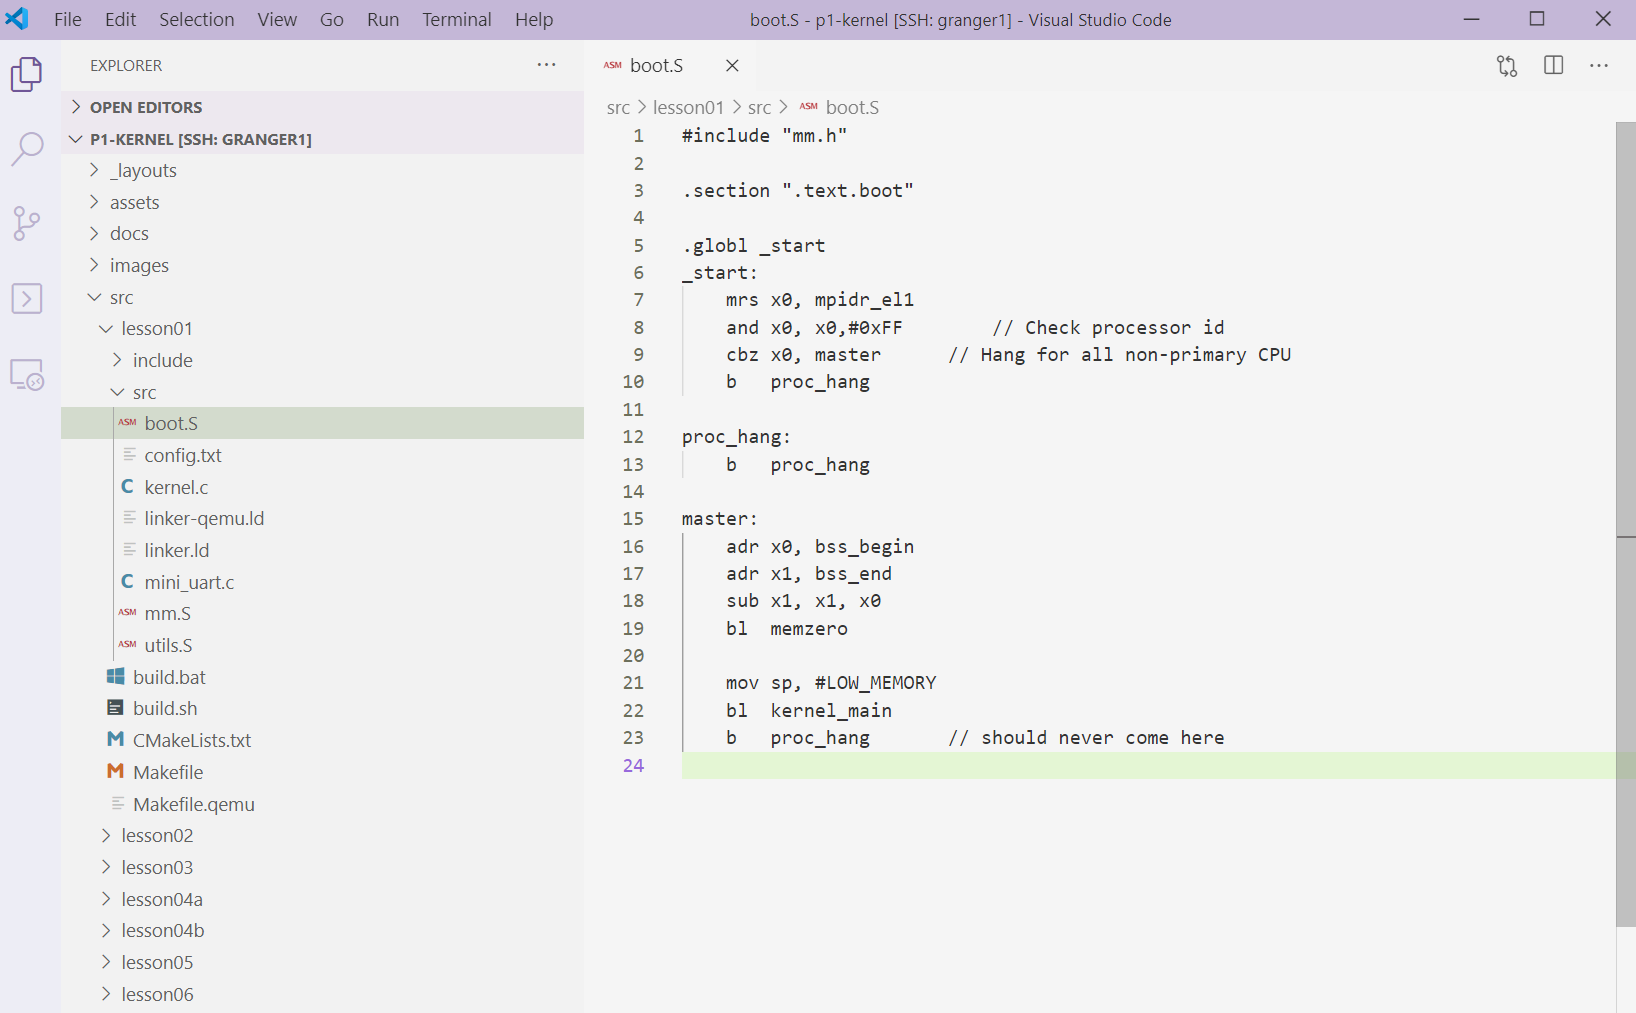Open linker-qemu.ld file

[x=322, y=519]
